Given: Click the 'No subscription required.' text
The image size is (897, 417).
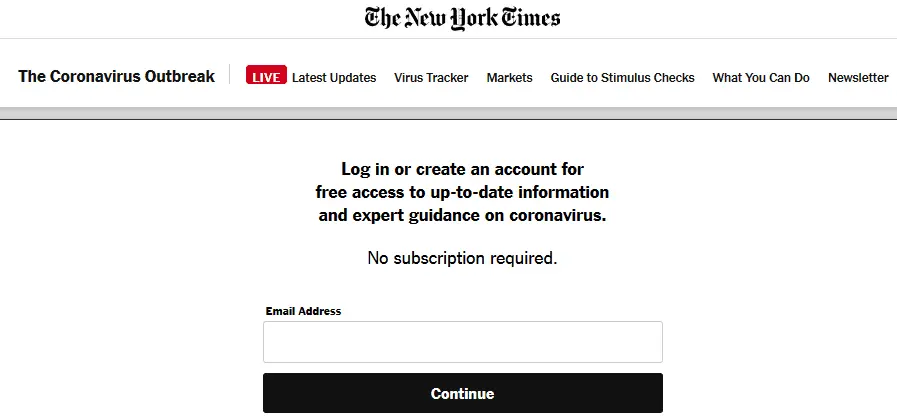Looking at the screenshot, I should (x=462, y=258).
